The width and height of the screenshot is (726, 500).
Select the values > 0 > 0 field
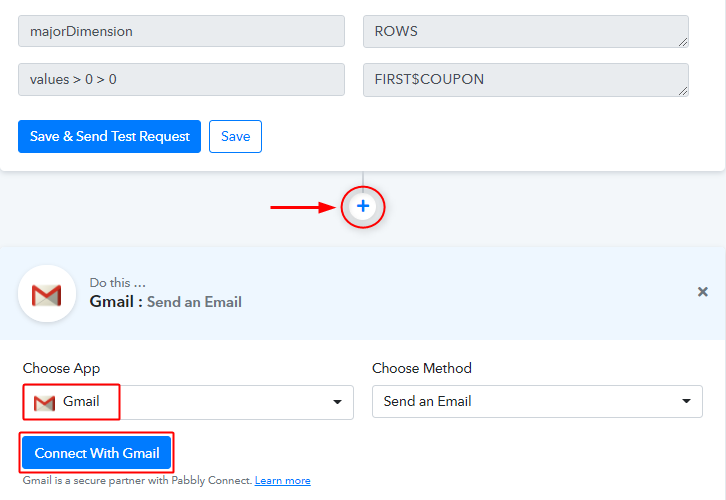point(181,80)
